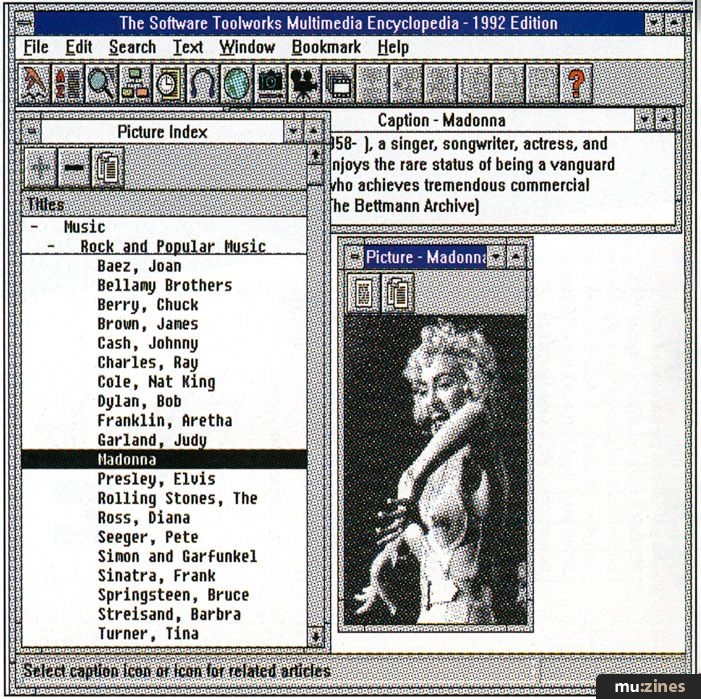Select Rolling Stones, The entry
This screenshot has height=699, width=701.
click(x=177, y=498)
